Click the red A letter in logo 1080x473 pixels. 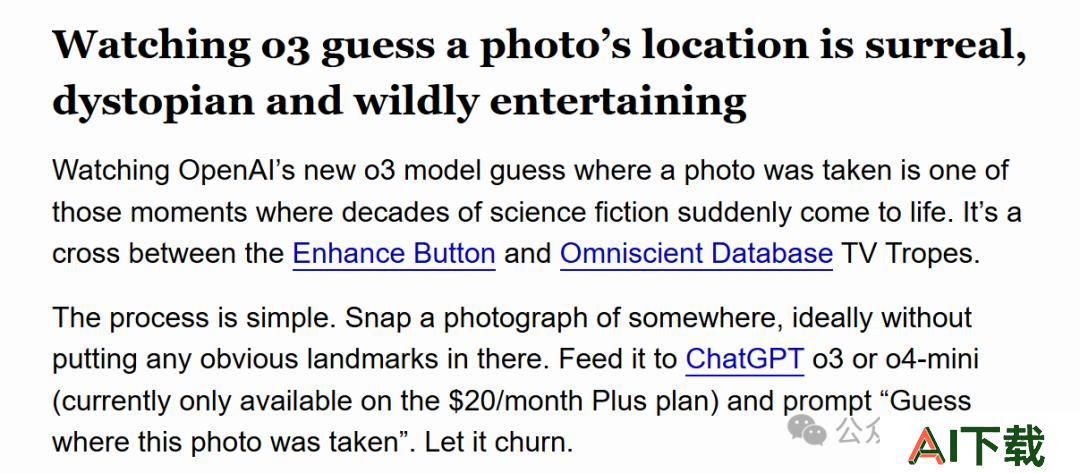pyautogui.click(x=926, y=445)
